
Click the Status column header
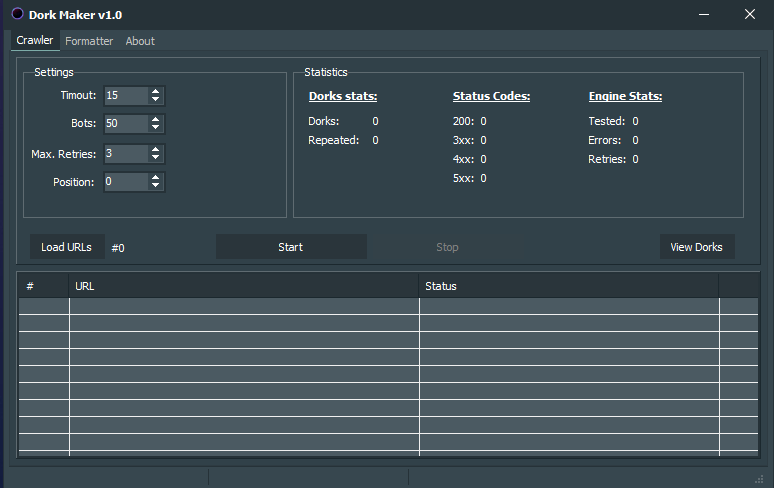569,286
